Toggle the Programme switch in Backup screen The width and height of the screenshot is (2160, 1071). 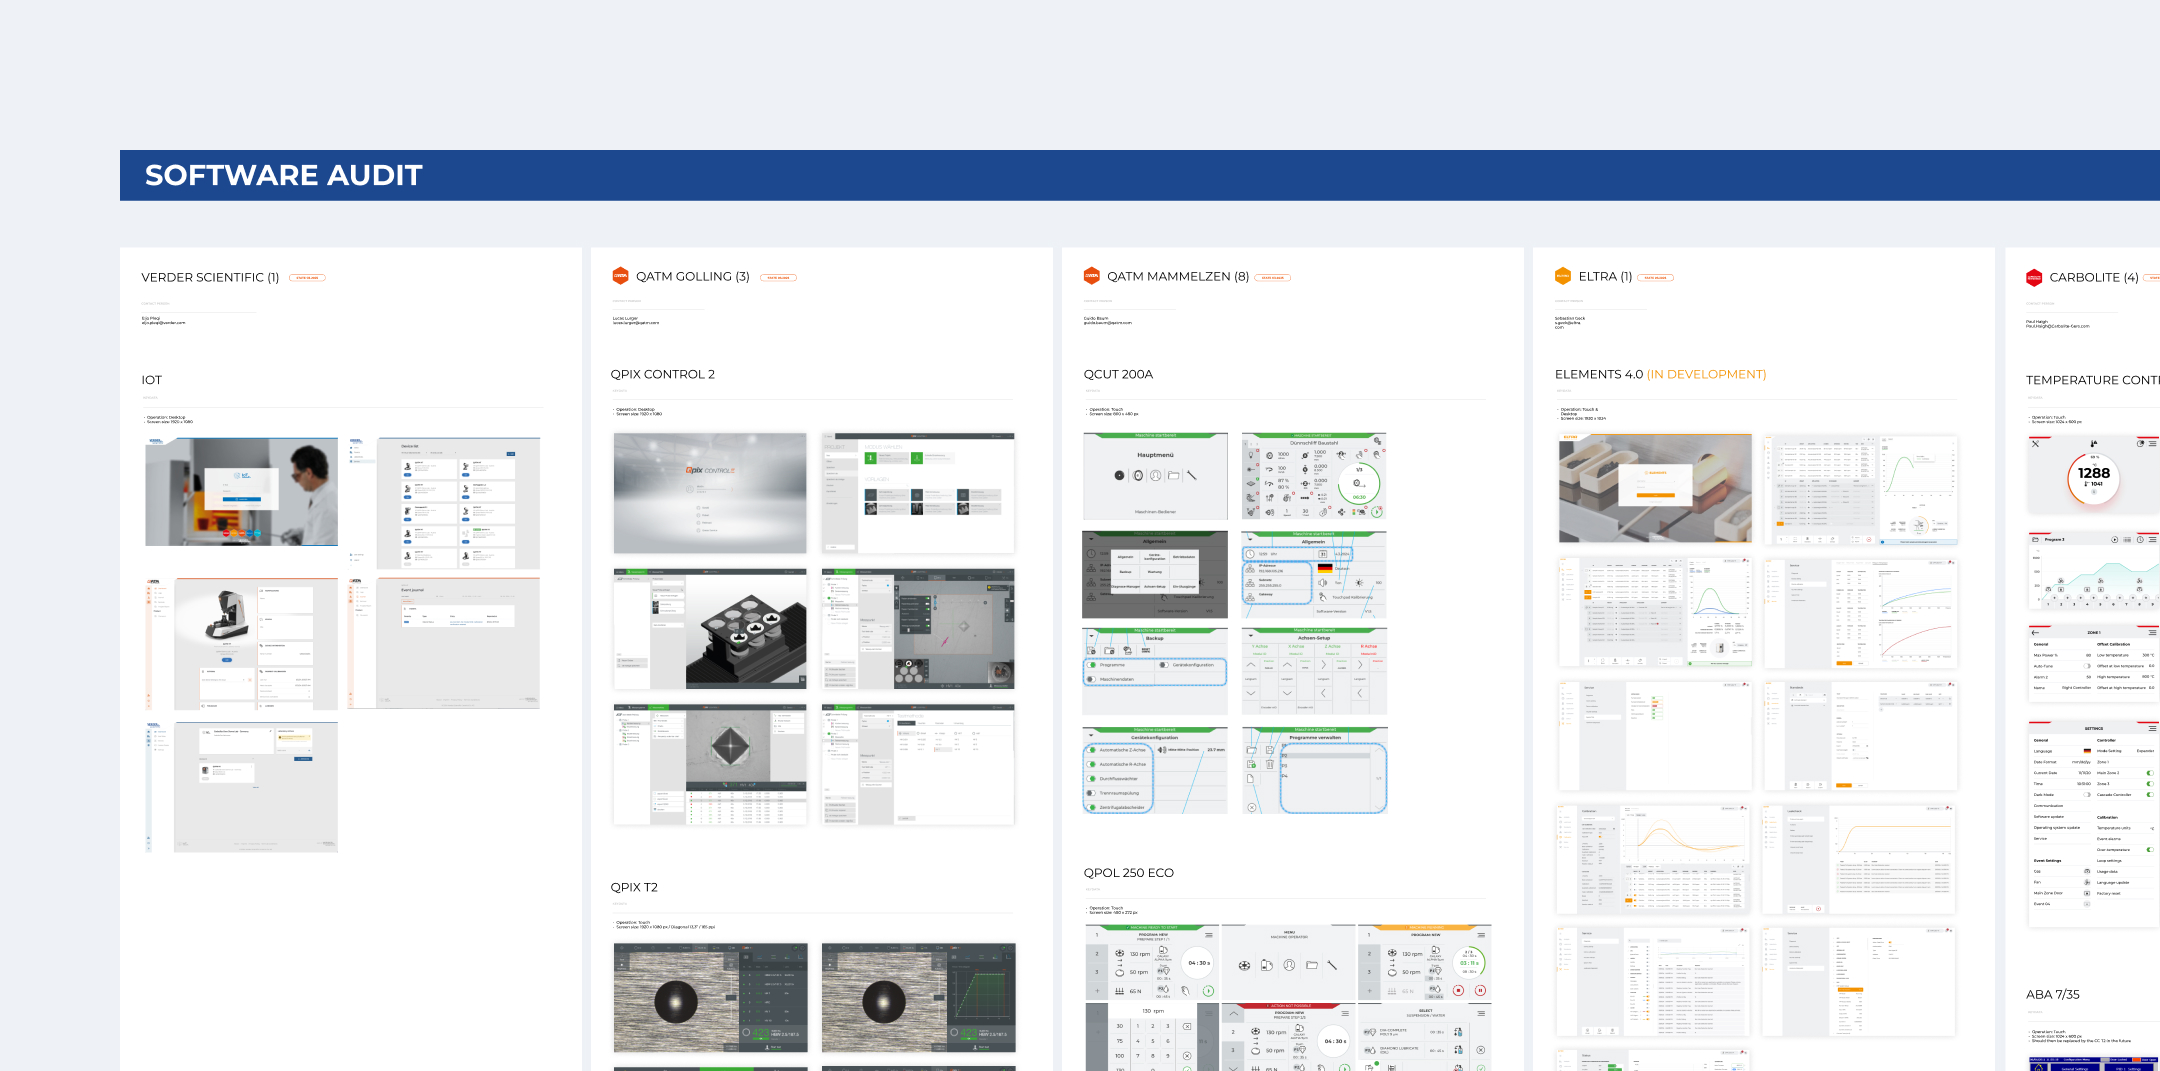tap(1093, 665)
